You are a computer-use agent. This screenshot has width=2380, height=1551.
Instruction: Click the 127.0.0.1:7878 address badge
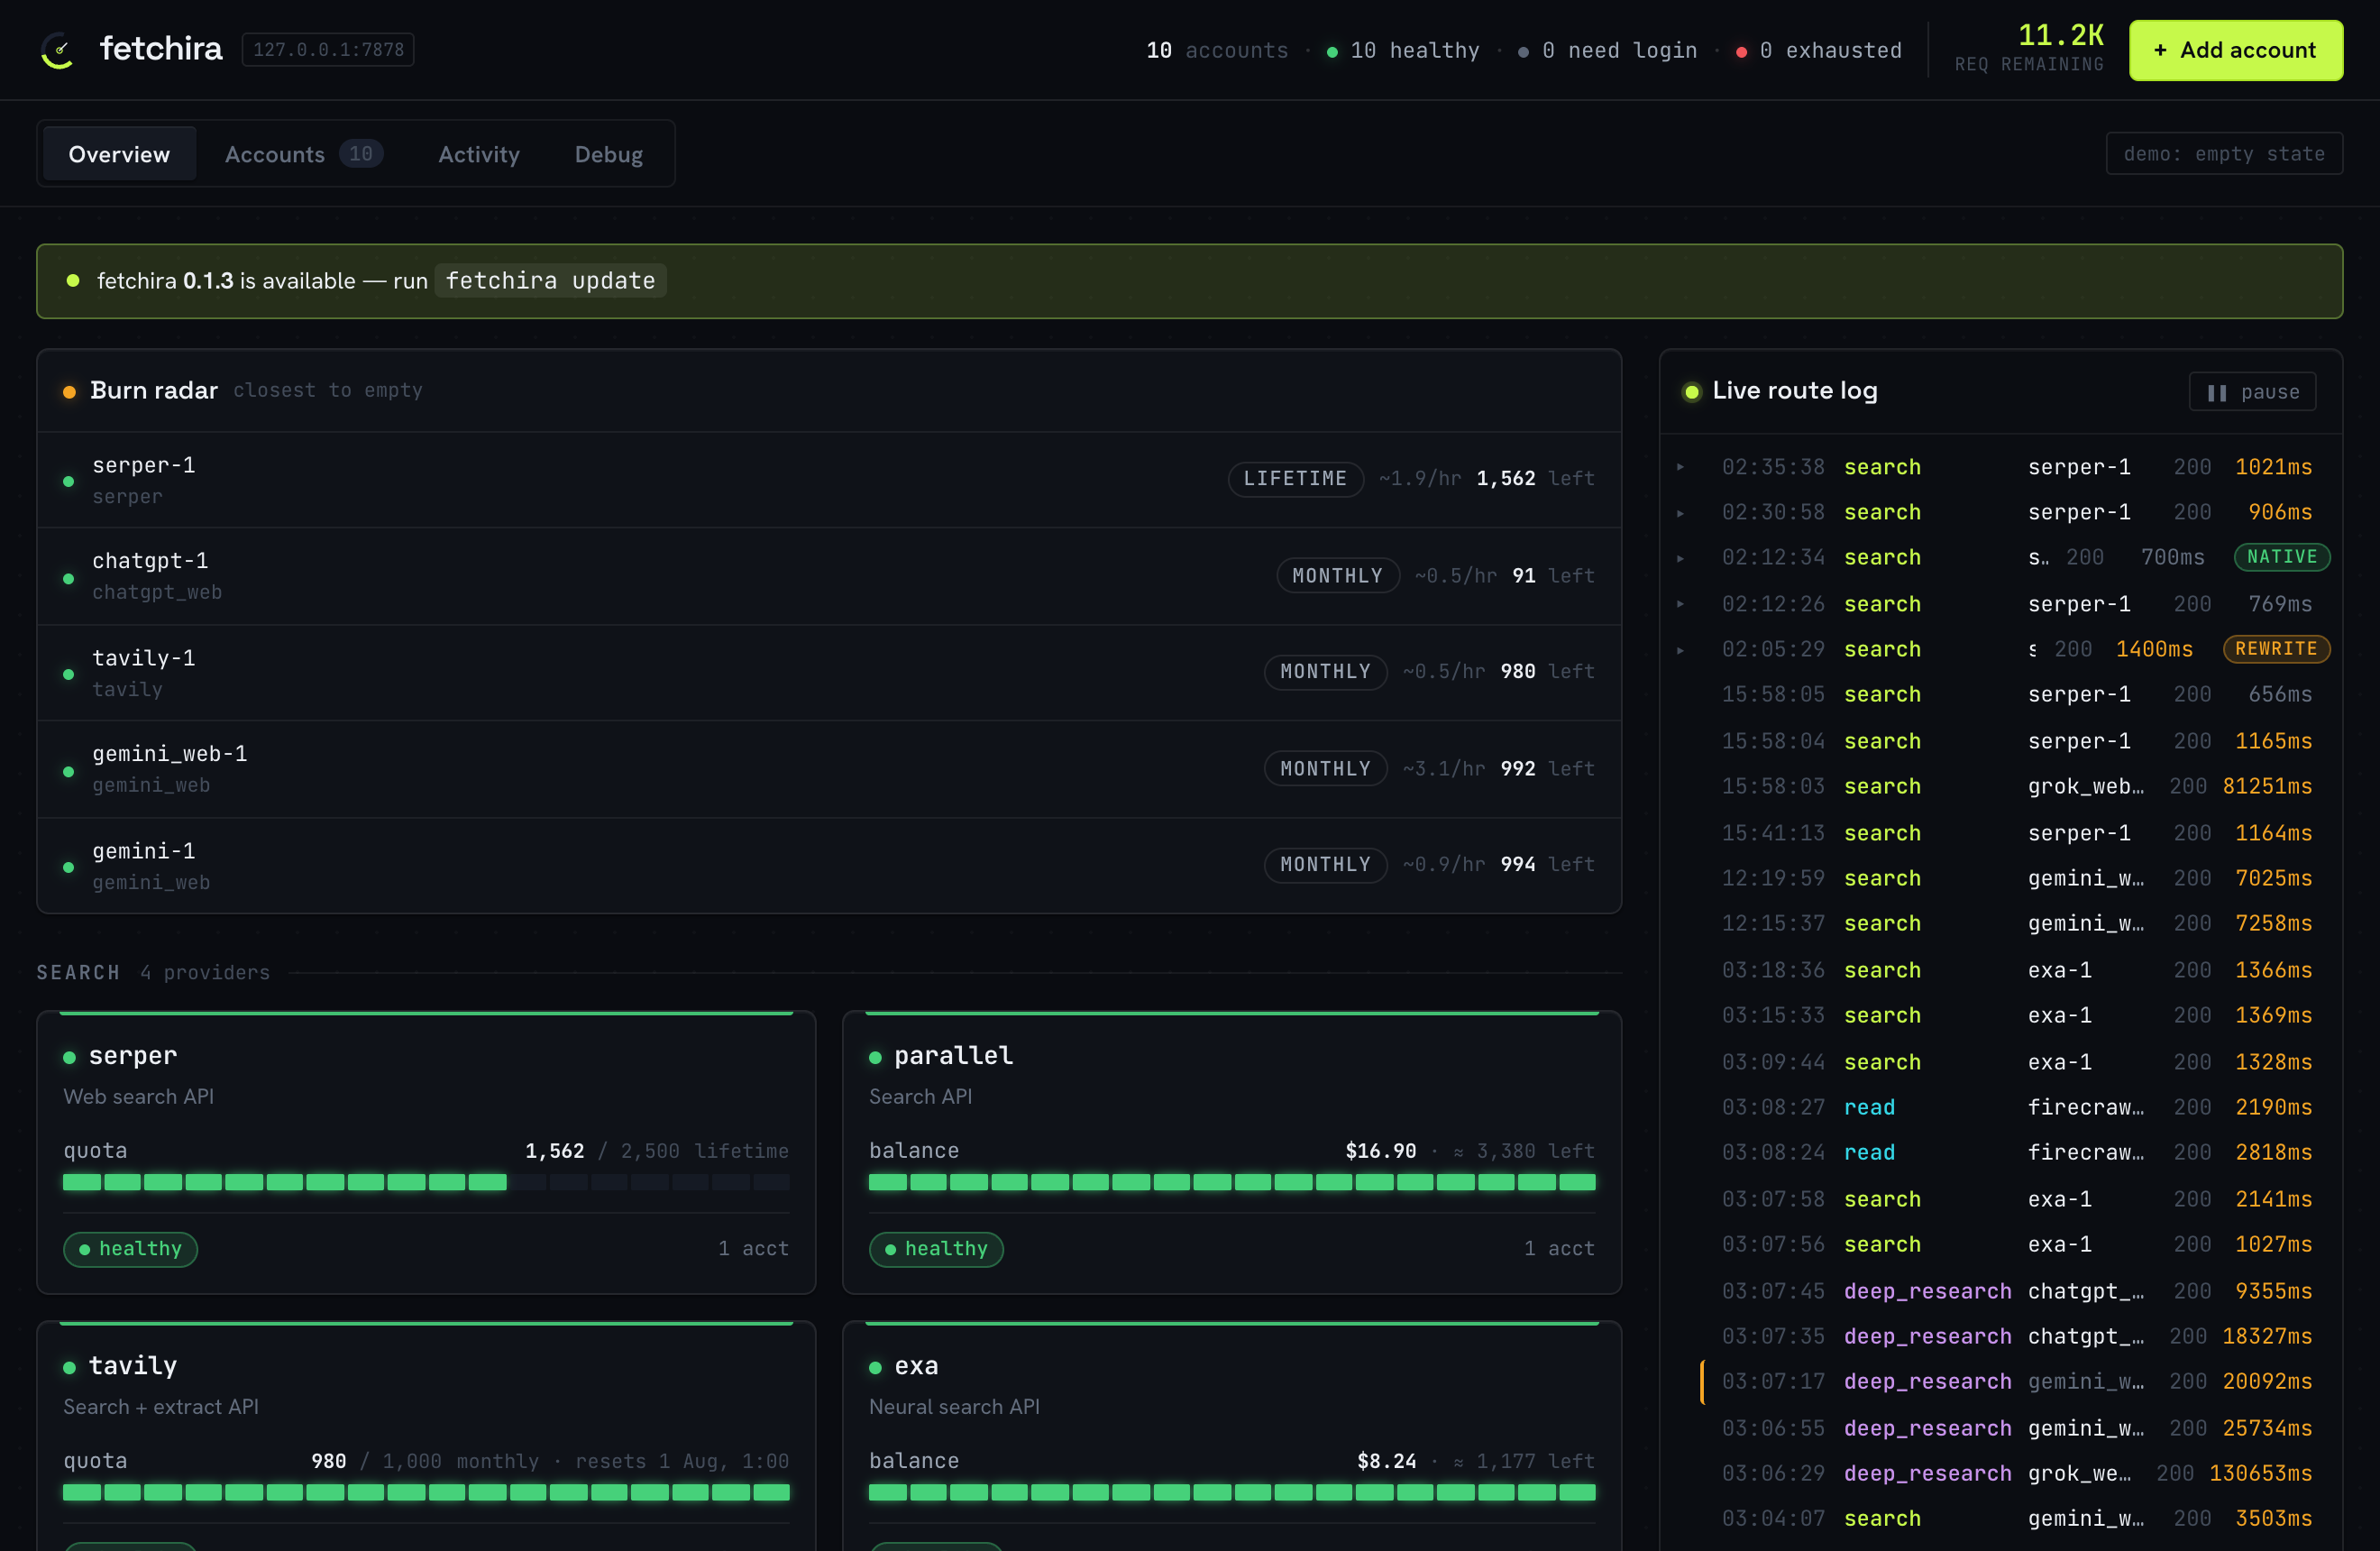[328, 49]
